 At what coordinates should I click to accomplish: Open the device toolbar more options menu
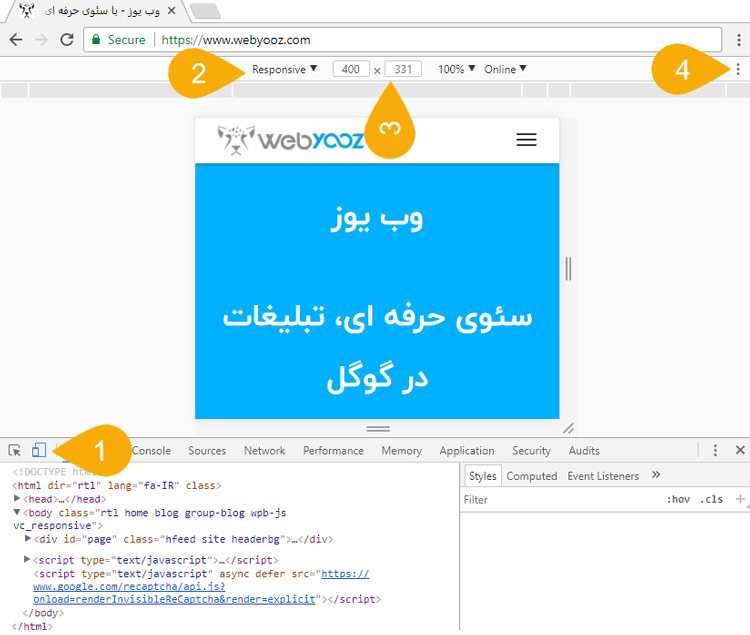pyautogui.click(x=738, y=69)
